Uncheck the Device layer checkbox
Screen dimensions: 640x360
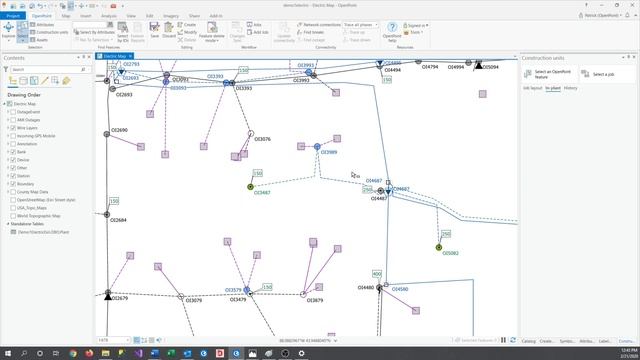13,160
